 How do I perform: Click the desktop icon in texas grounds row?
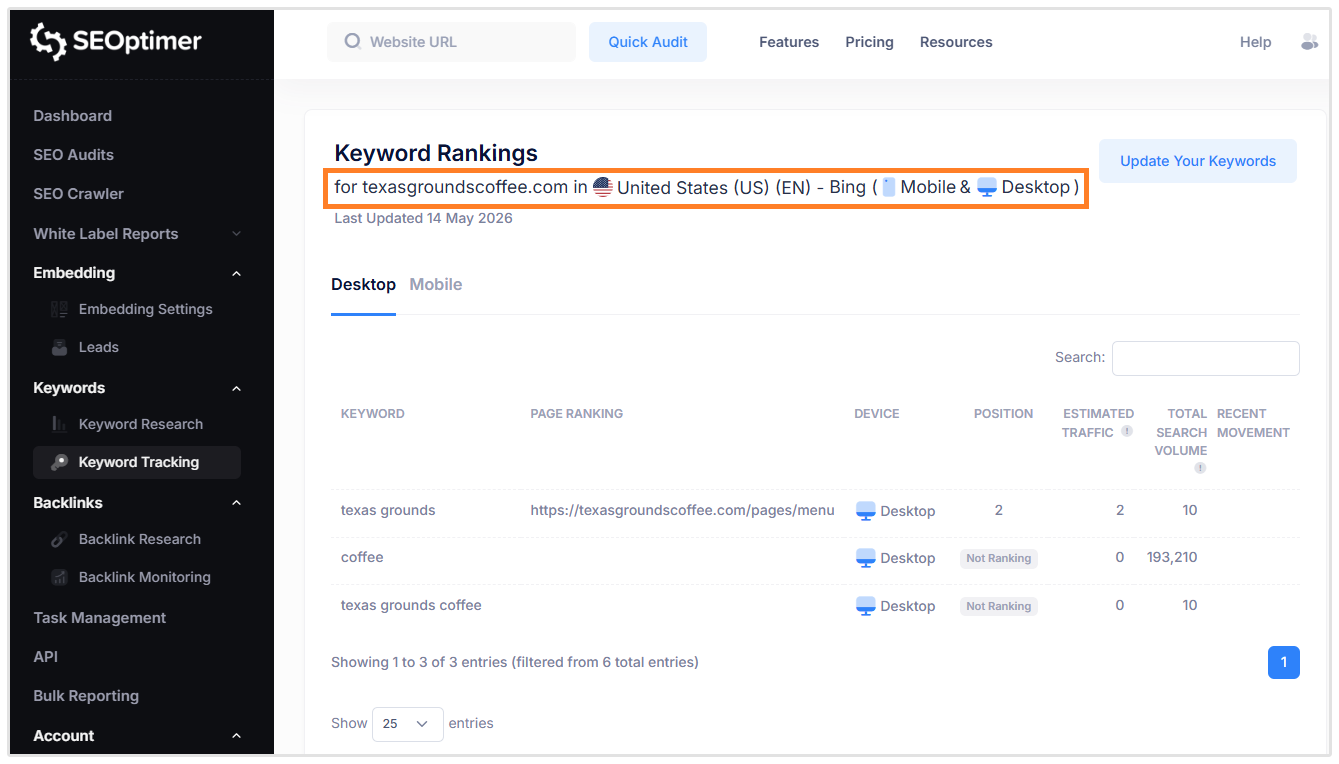point(866,511)
